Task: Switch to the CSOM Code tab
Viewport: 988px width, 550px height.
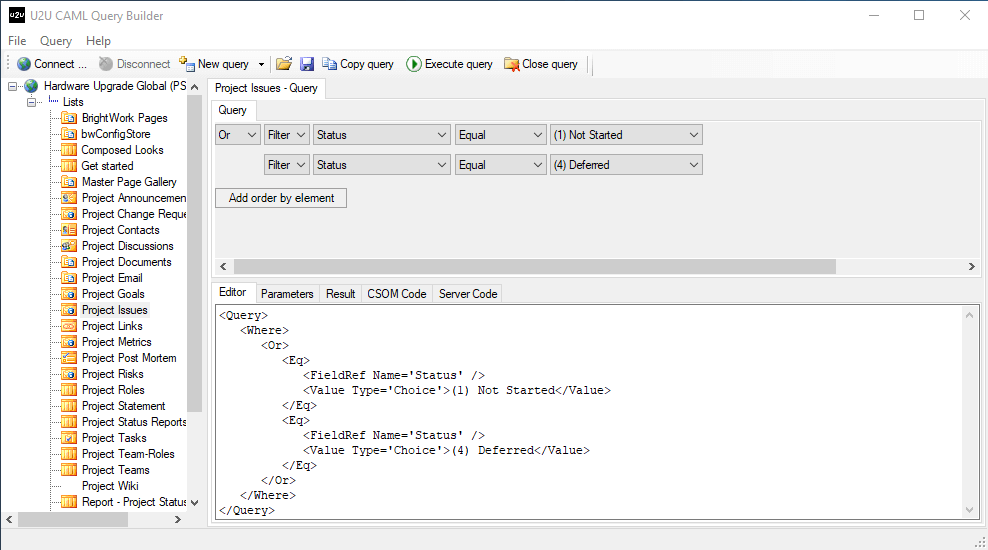Action: coord(396,294)
